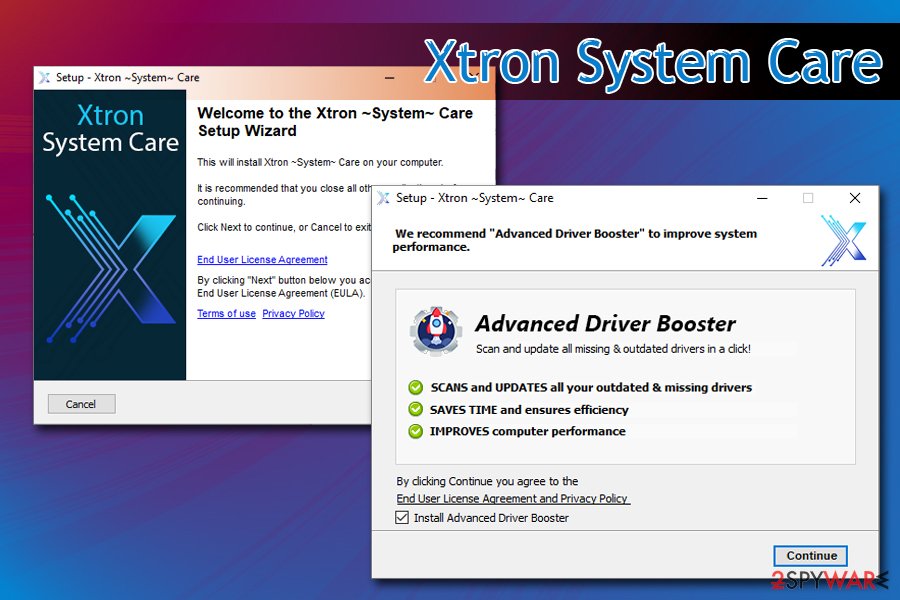Screen dimensions: 900x600
Task: Click the Xtron X logo in front dialog header
Action: click(x=843, y=241)
